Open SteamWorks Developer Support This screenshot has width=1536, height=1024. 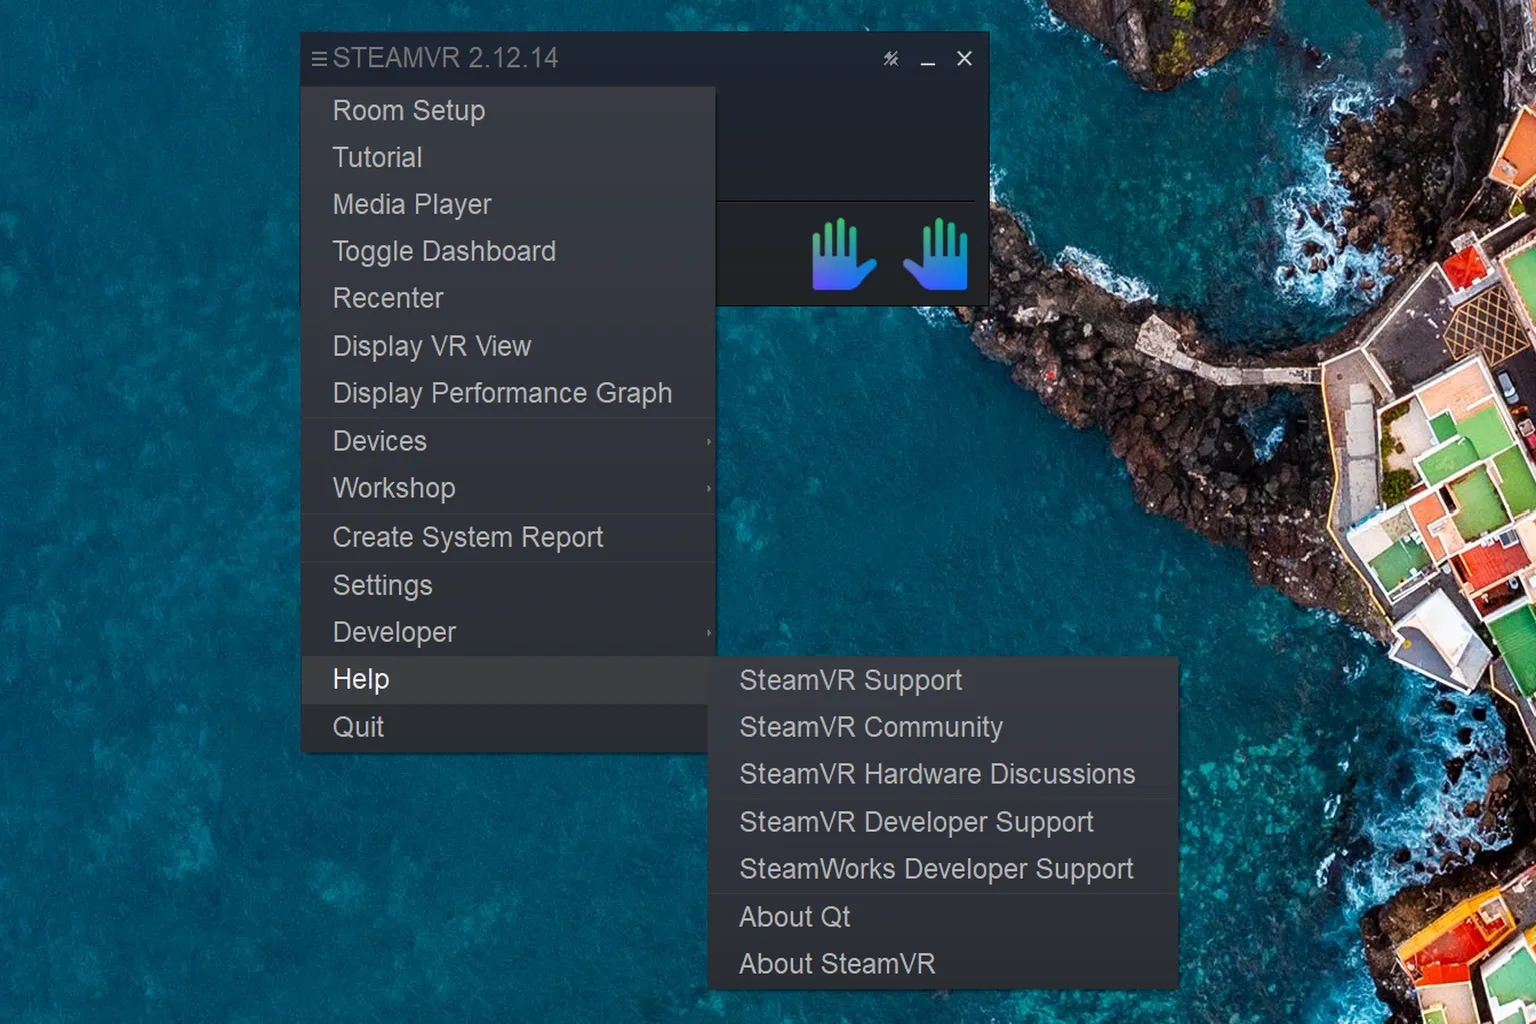click(x=943, y=869)
